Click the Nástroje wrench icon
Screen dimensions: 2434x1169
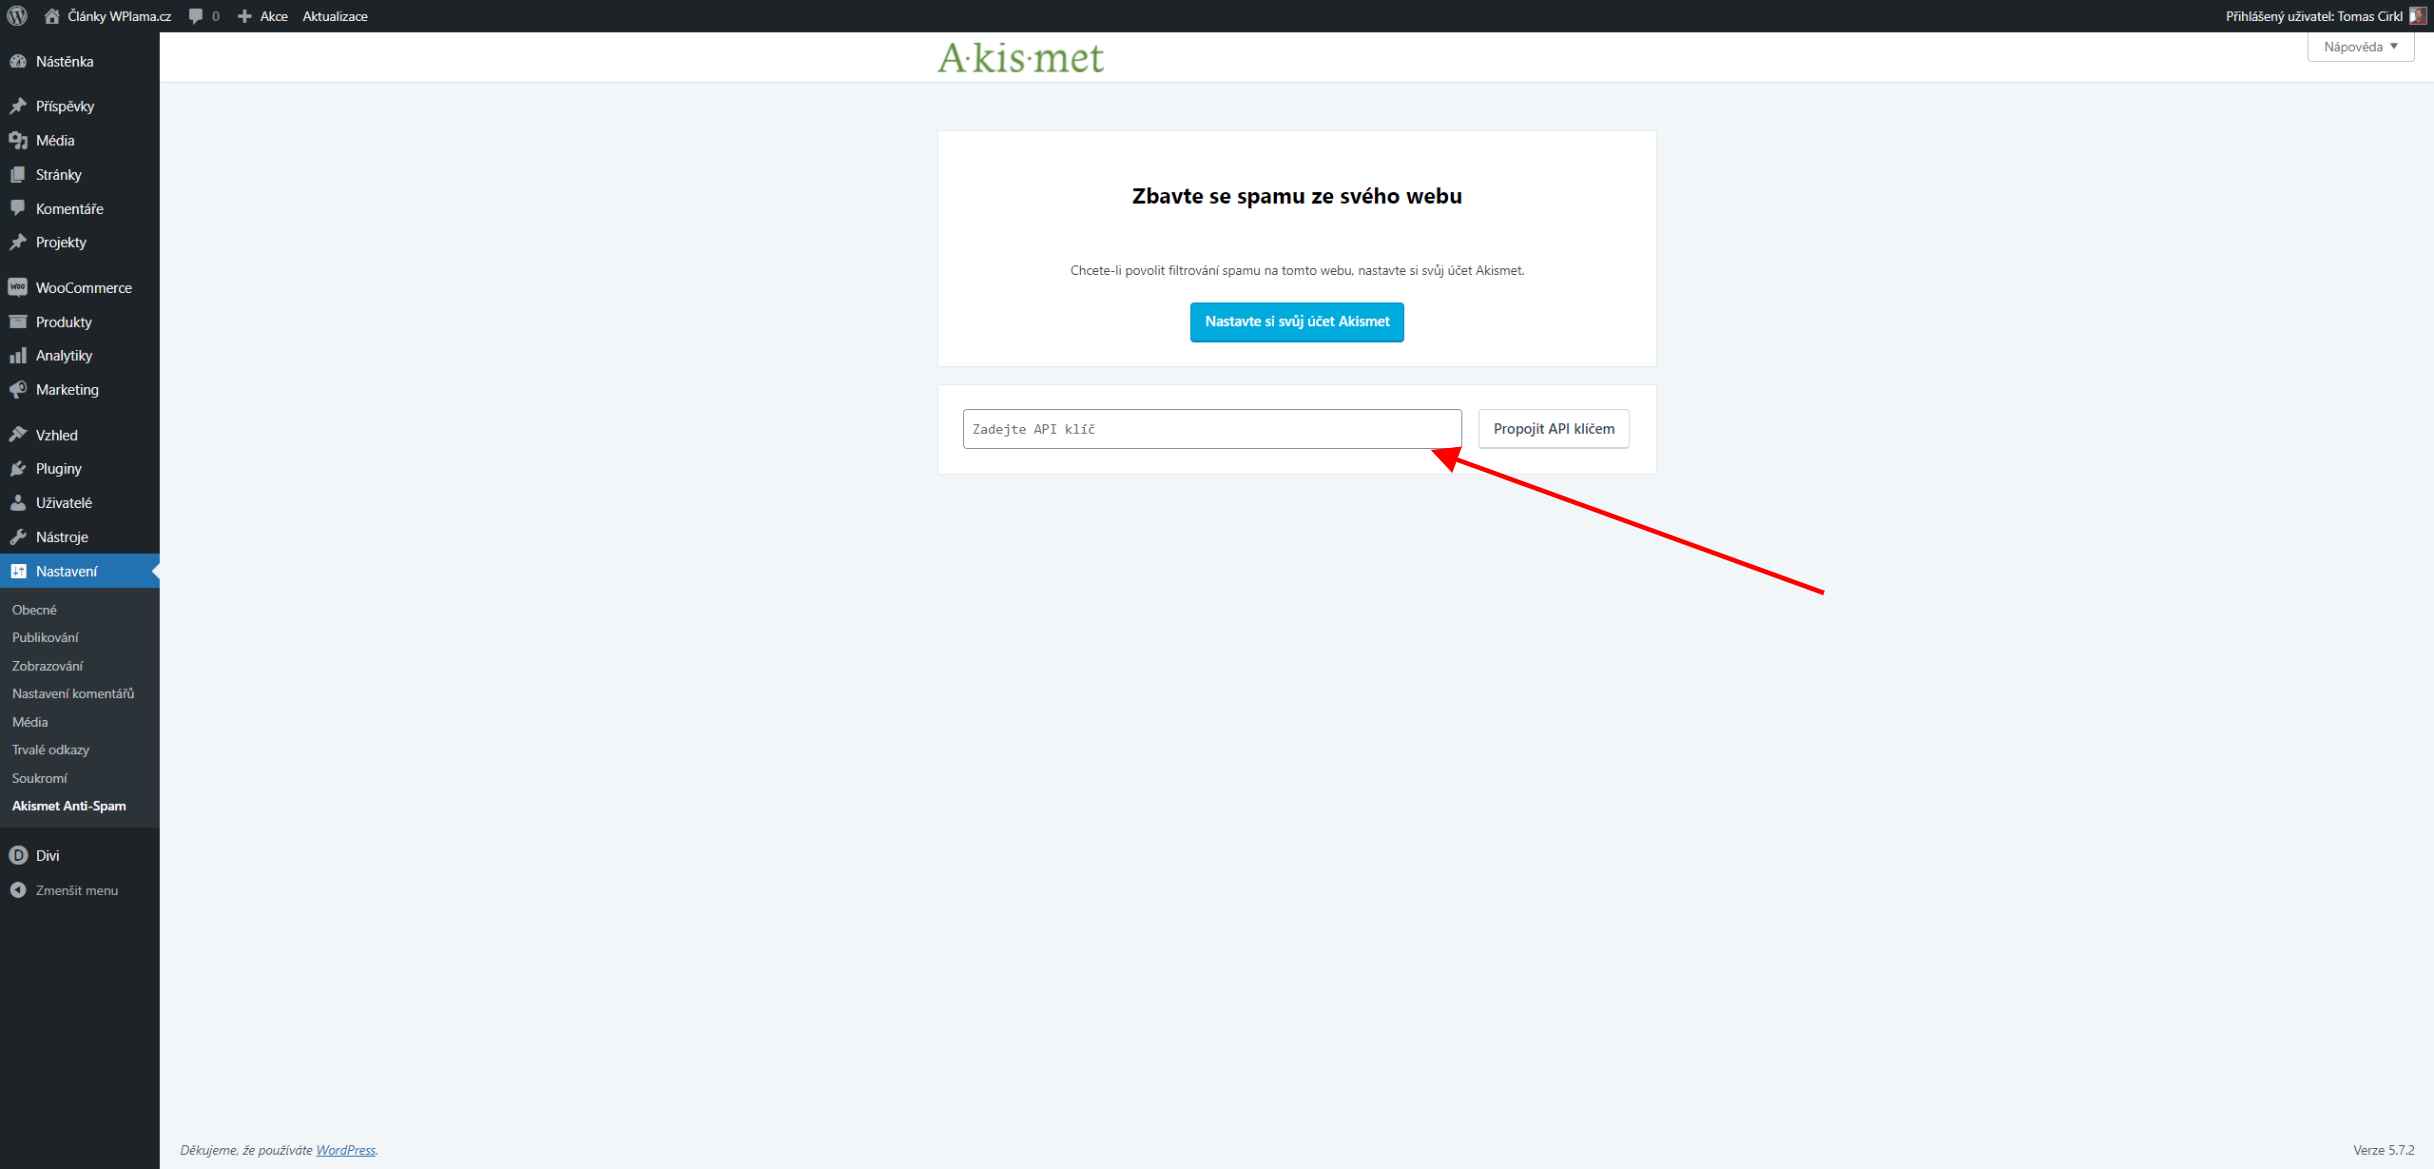pos(18,536)
